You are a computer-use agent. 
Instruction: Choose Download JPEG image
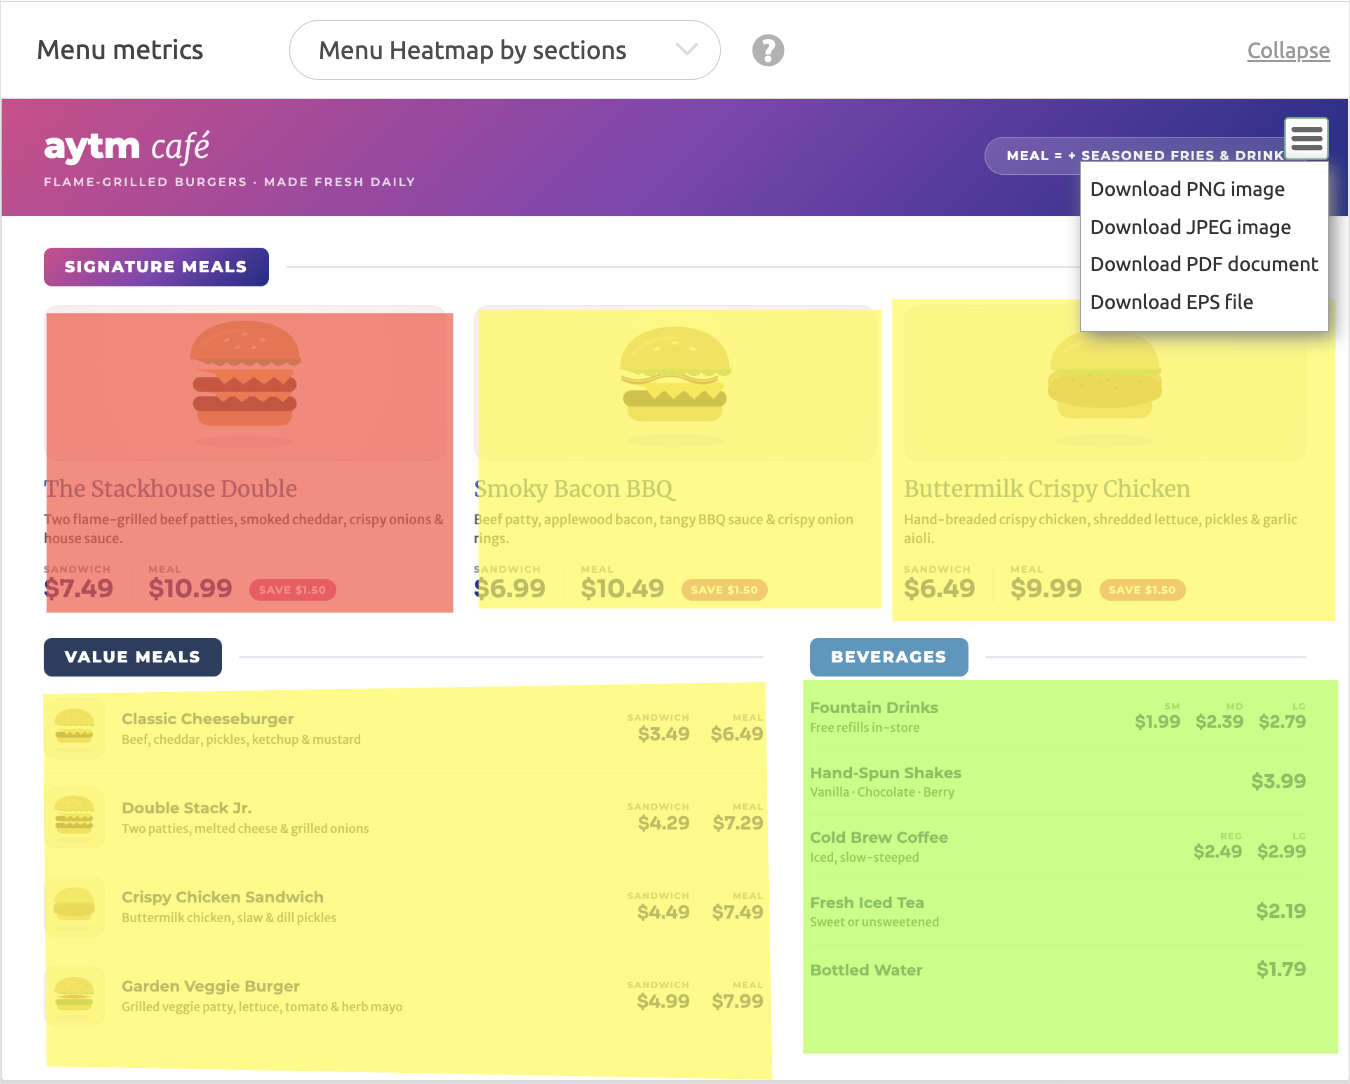click(1190, 227)
